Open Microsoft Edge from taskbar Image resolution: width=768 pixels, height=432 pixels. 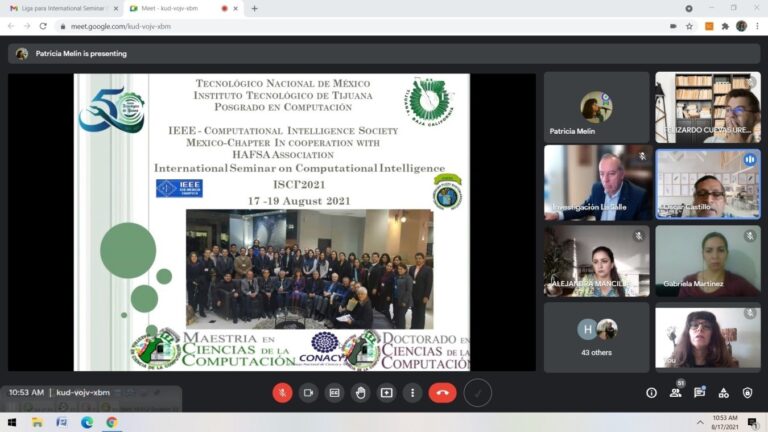coord(87,422)
